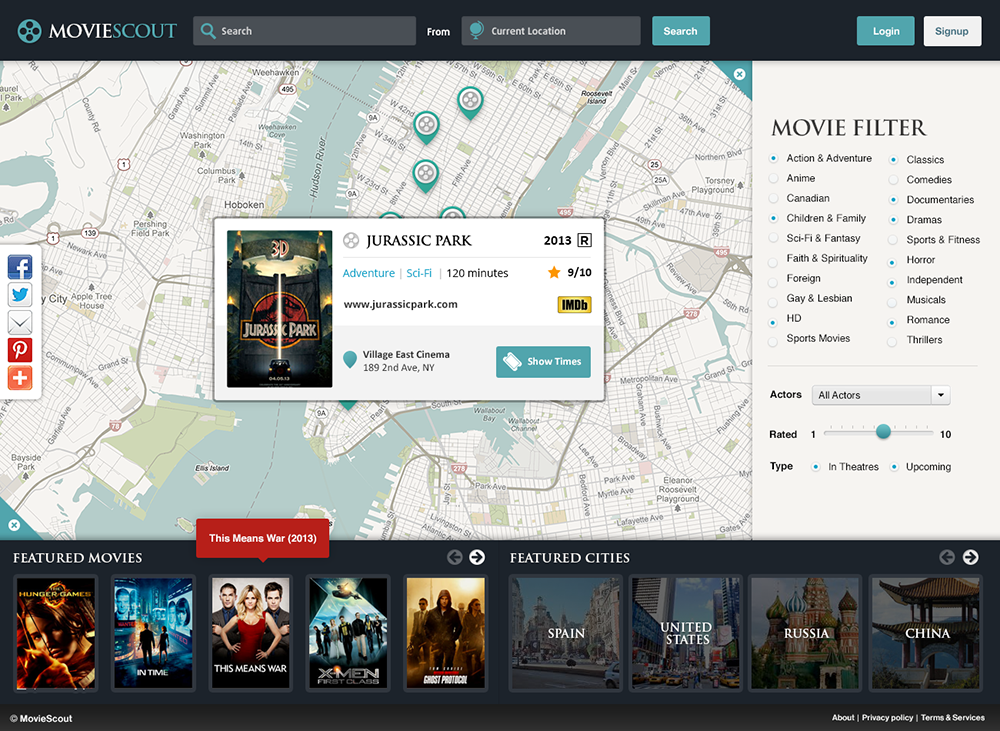Image resolution: width=1000 pixels, height=731 pixels.
Task: Open the Adventure genre link
Action: click(369, 273)
